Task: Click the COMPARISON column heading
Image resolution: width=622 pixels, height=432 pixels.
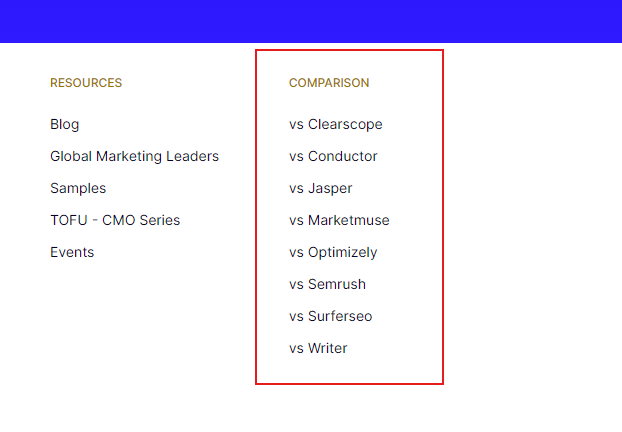Action: [329, 83]
